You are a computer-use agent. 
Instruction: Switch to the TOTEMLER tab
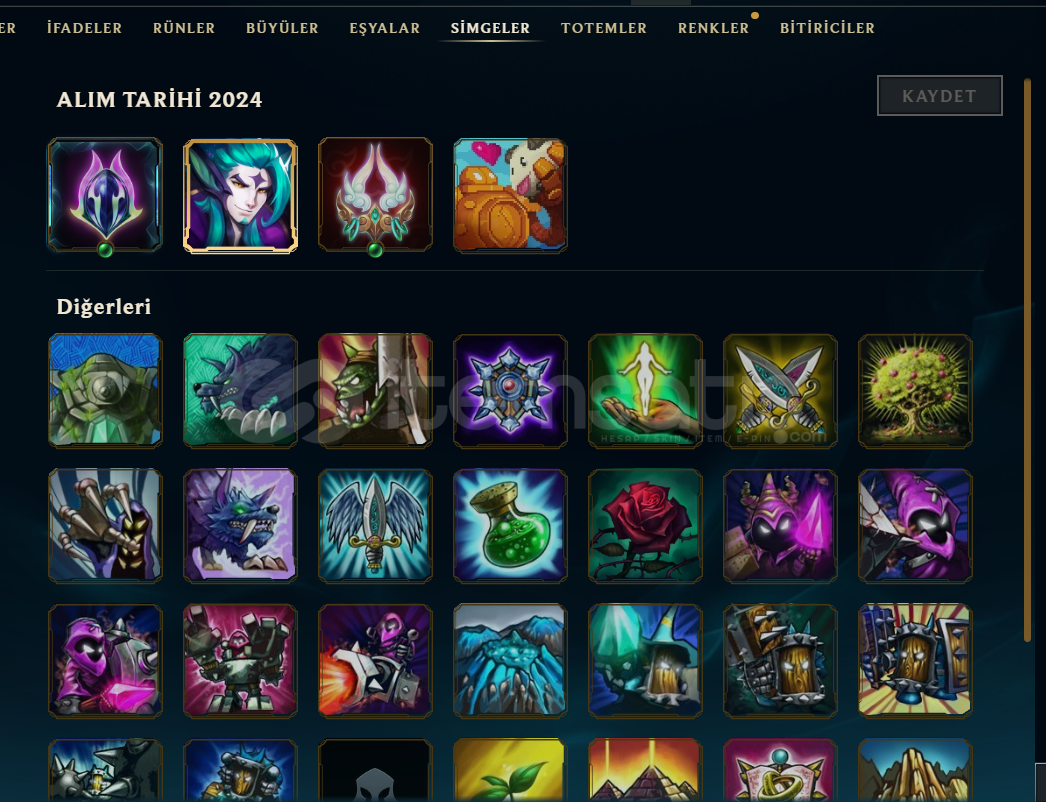604,28
